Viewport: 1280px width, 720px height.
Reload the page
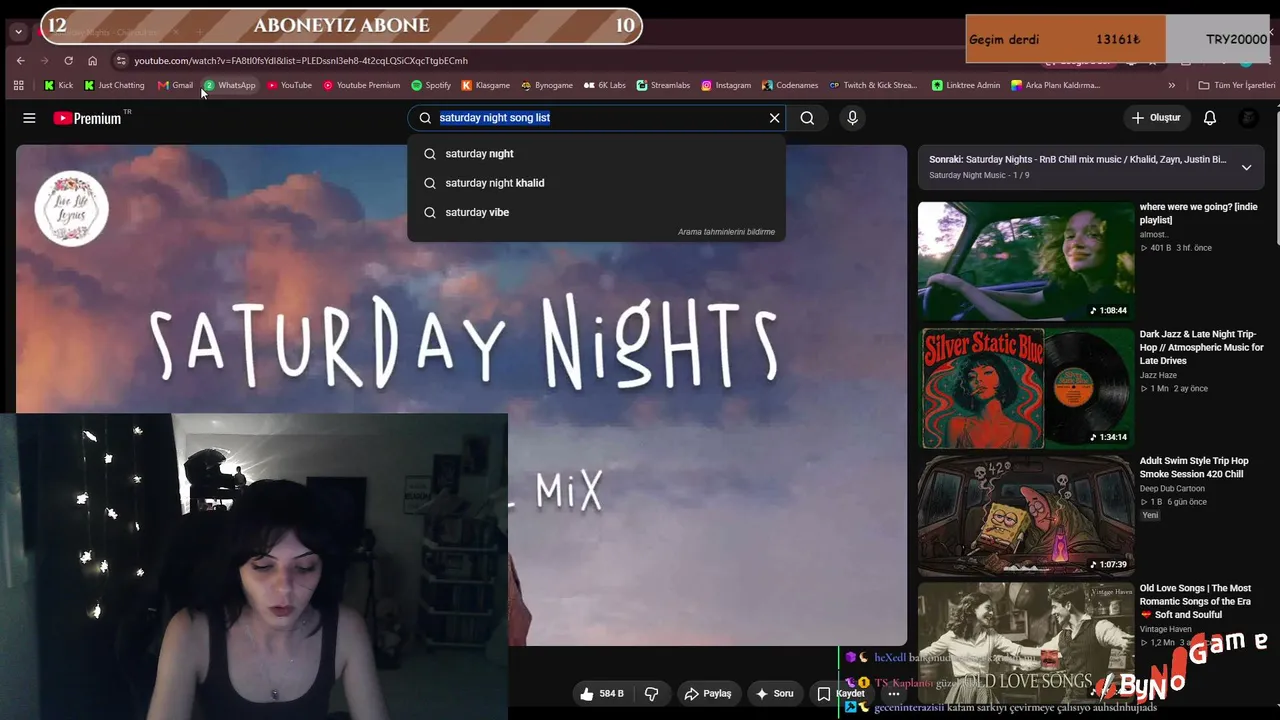(68, 61)
